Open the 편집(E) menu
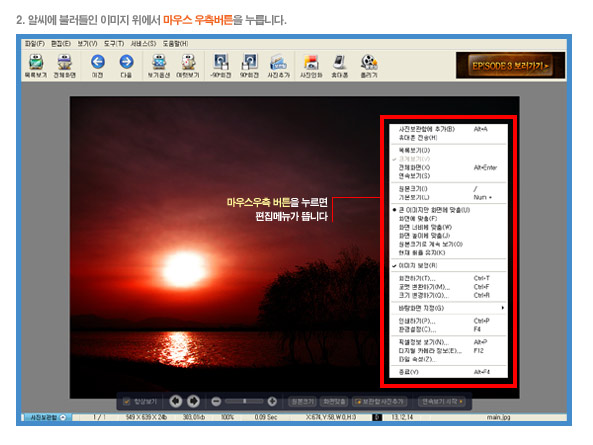Image resolution: width=593 pixels, height=445 pixels. (61, 44)
